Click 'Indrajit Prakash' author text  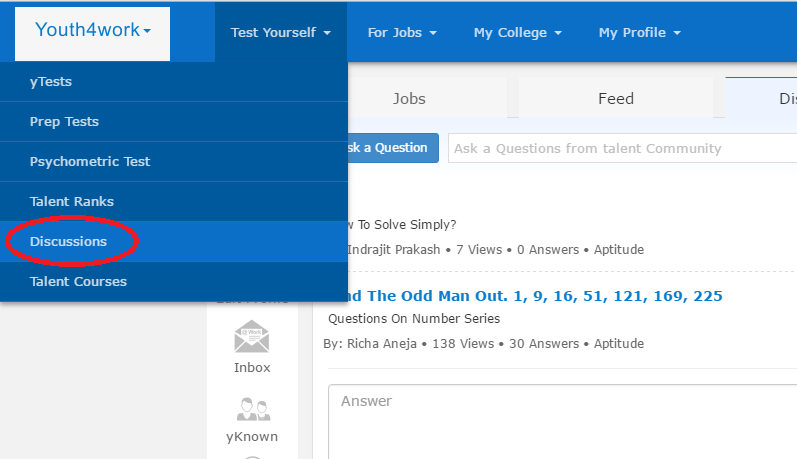click(x=393, y=250)
